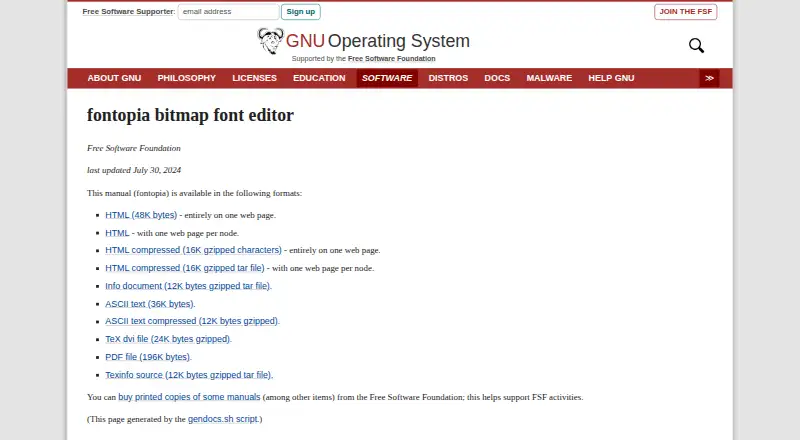Select the SOFTWARE menu item

click(387, 78)
